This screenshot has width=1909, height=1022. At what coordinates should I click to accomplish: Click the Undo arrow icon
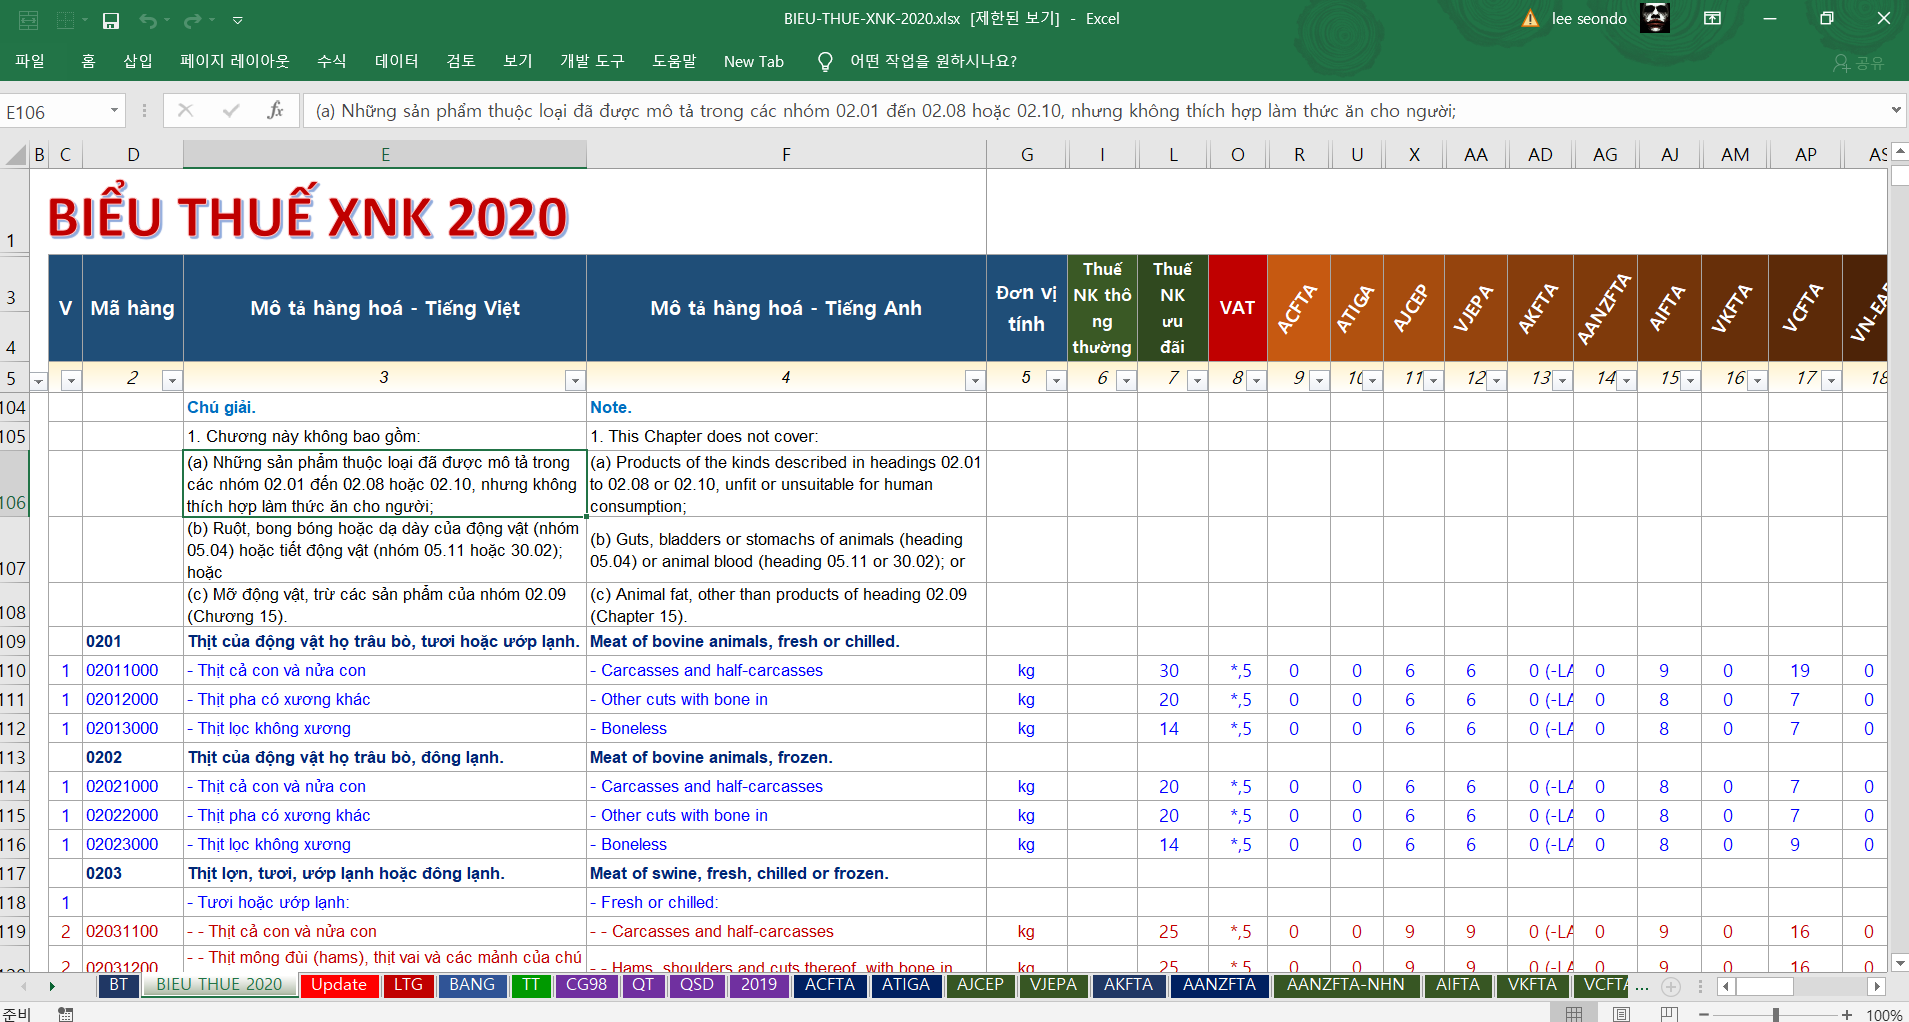(x=148, y=20)
